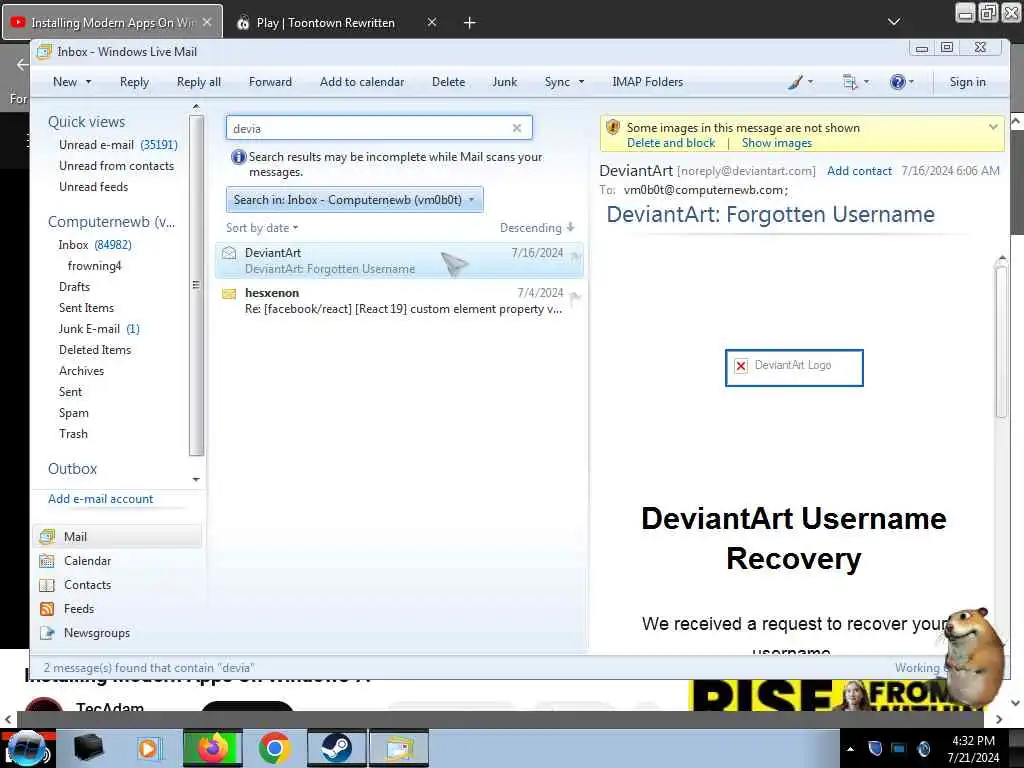Click Delete and block link
Viewport: 1024px width, 768px height.
671,143
